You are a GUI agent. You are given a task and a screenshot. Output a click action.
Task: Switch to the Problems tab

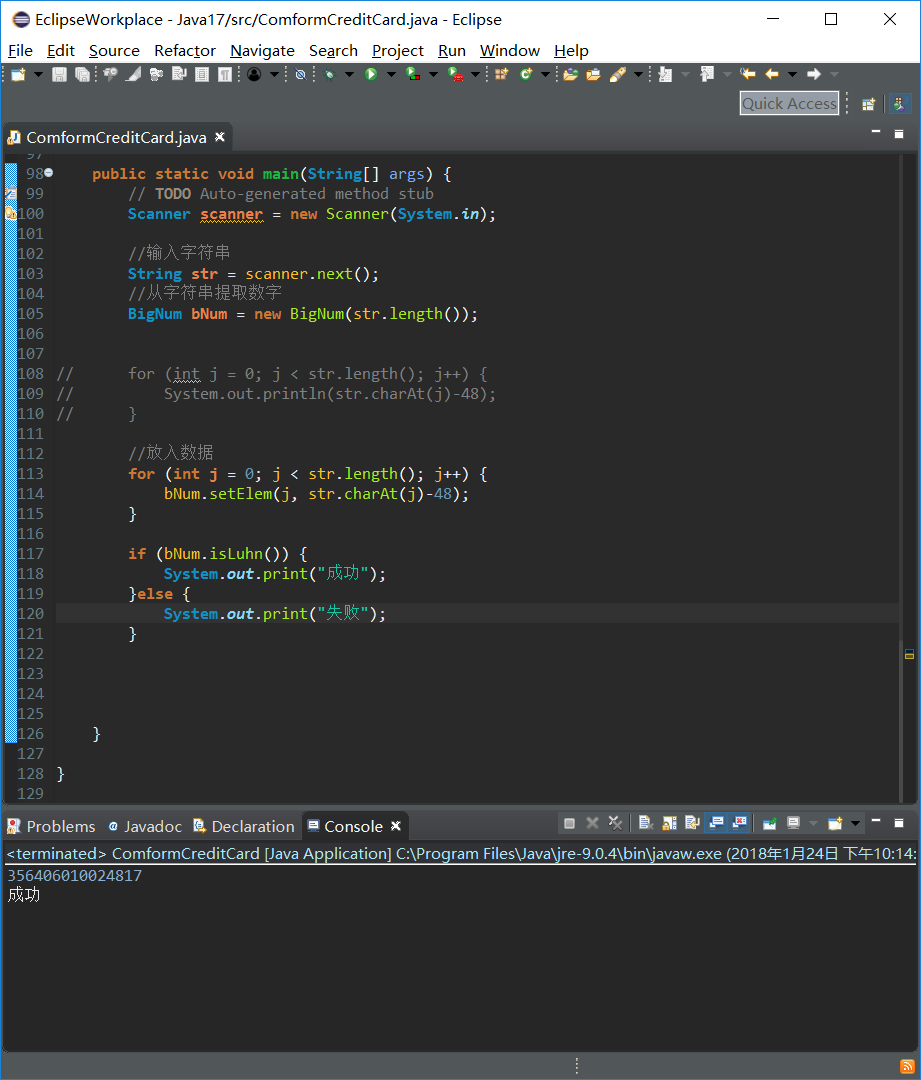[52, 826]
